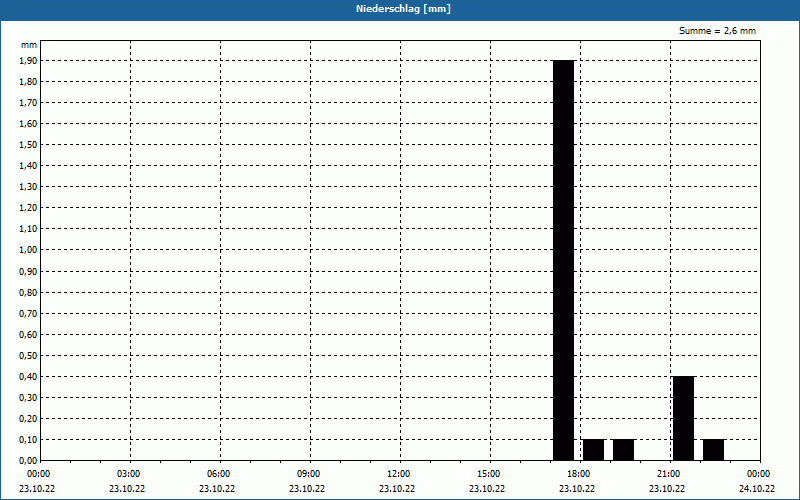The height and width of the screenshot is (500, 800).
Task: Click the 0,40 y-axis label
Action: click(x=28, y=377)
